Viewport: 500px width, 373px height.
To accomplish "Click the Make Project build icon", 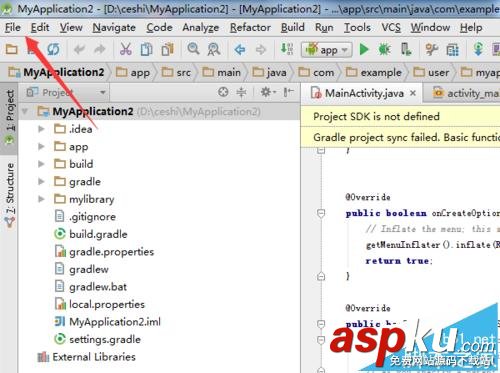I will [x=287, y=49].
